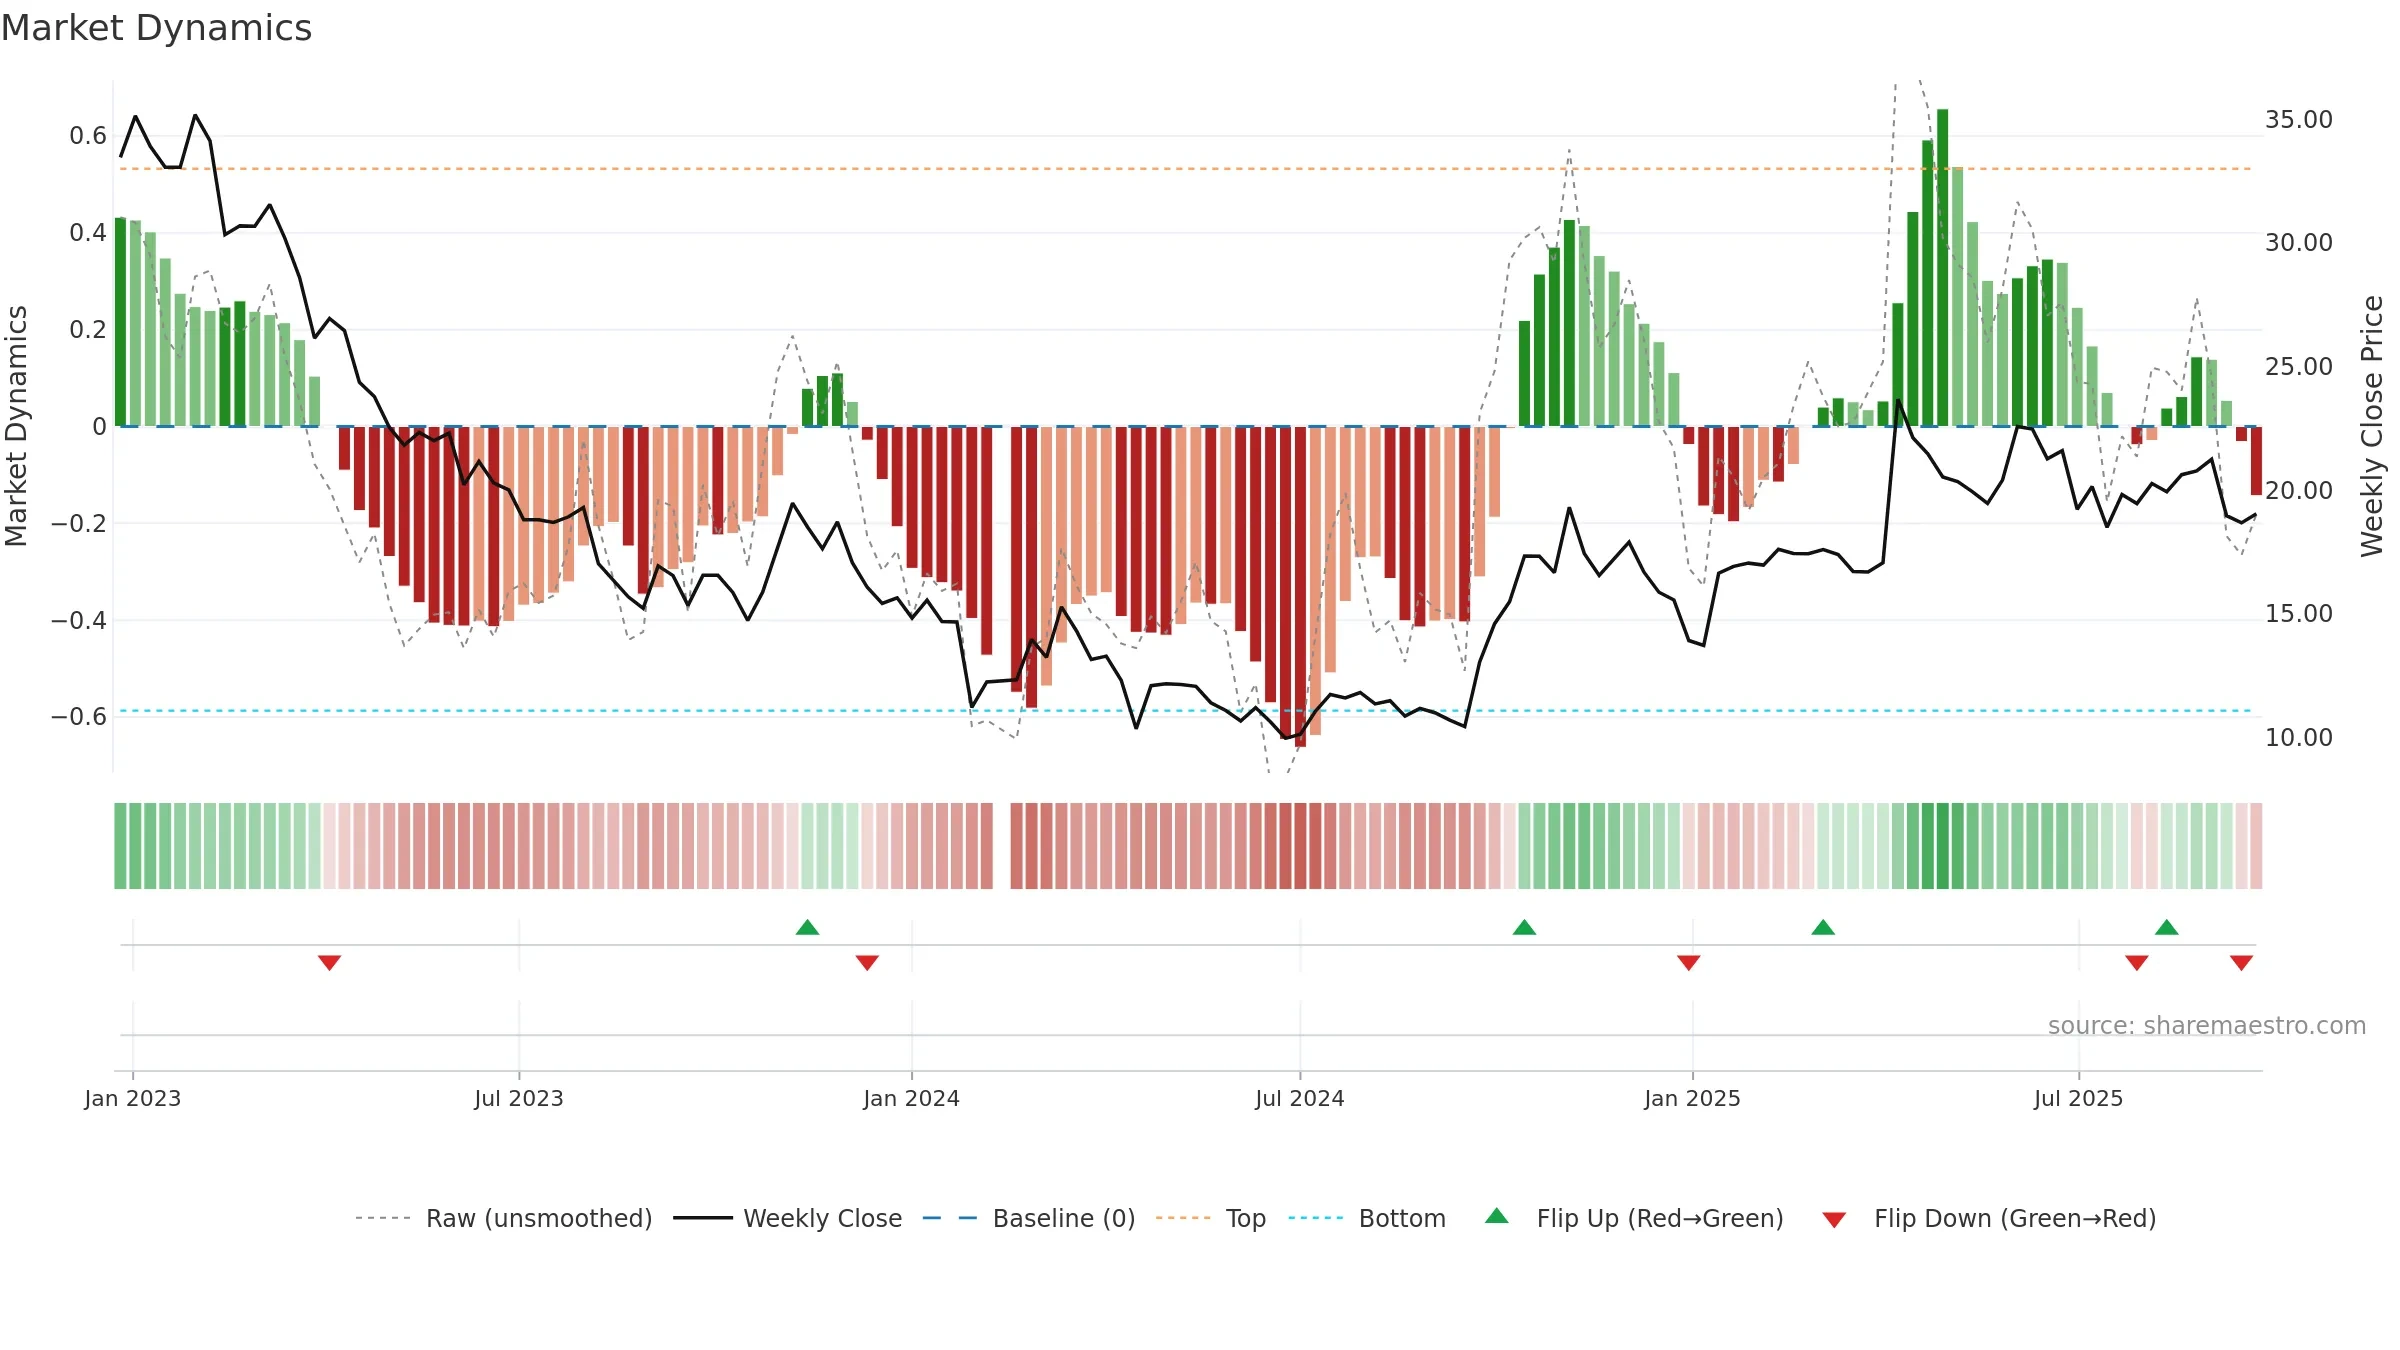Screen dimensions: 2400x1350
Task: Click the Jan 2024 x-axis label
Action: (912, 1098)
